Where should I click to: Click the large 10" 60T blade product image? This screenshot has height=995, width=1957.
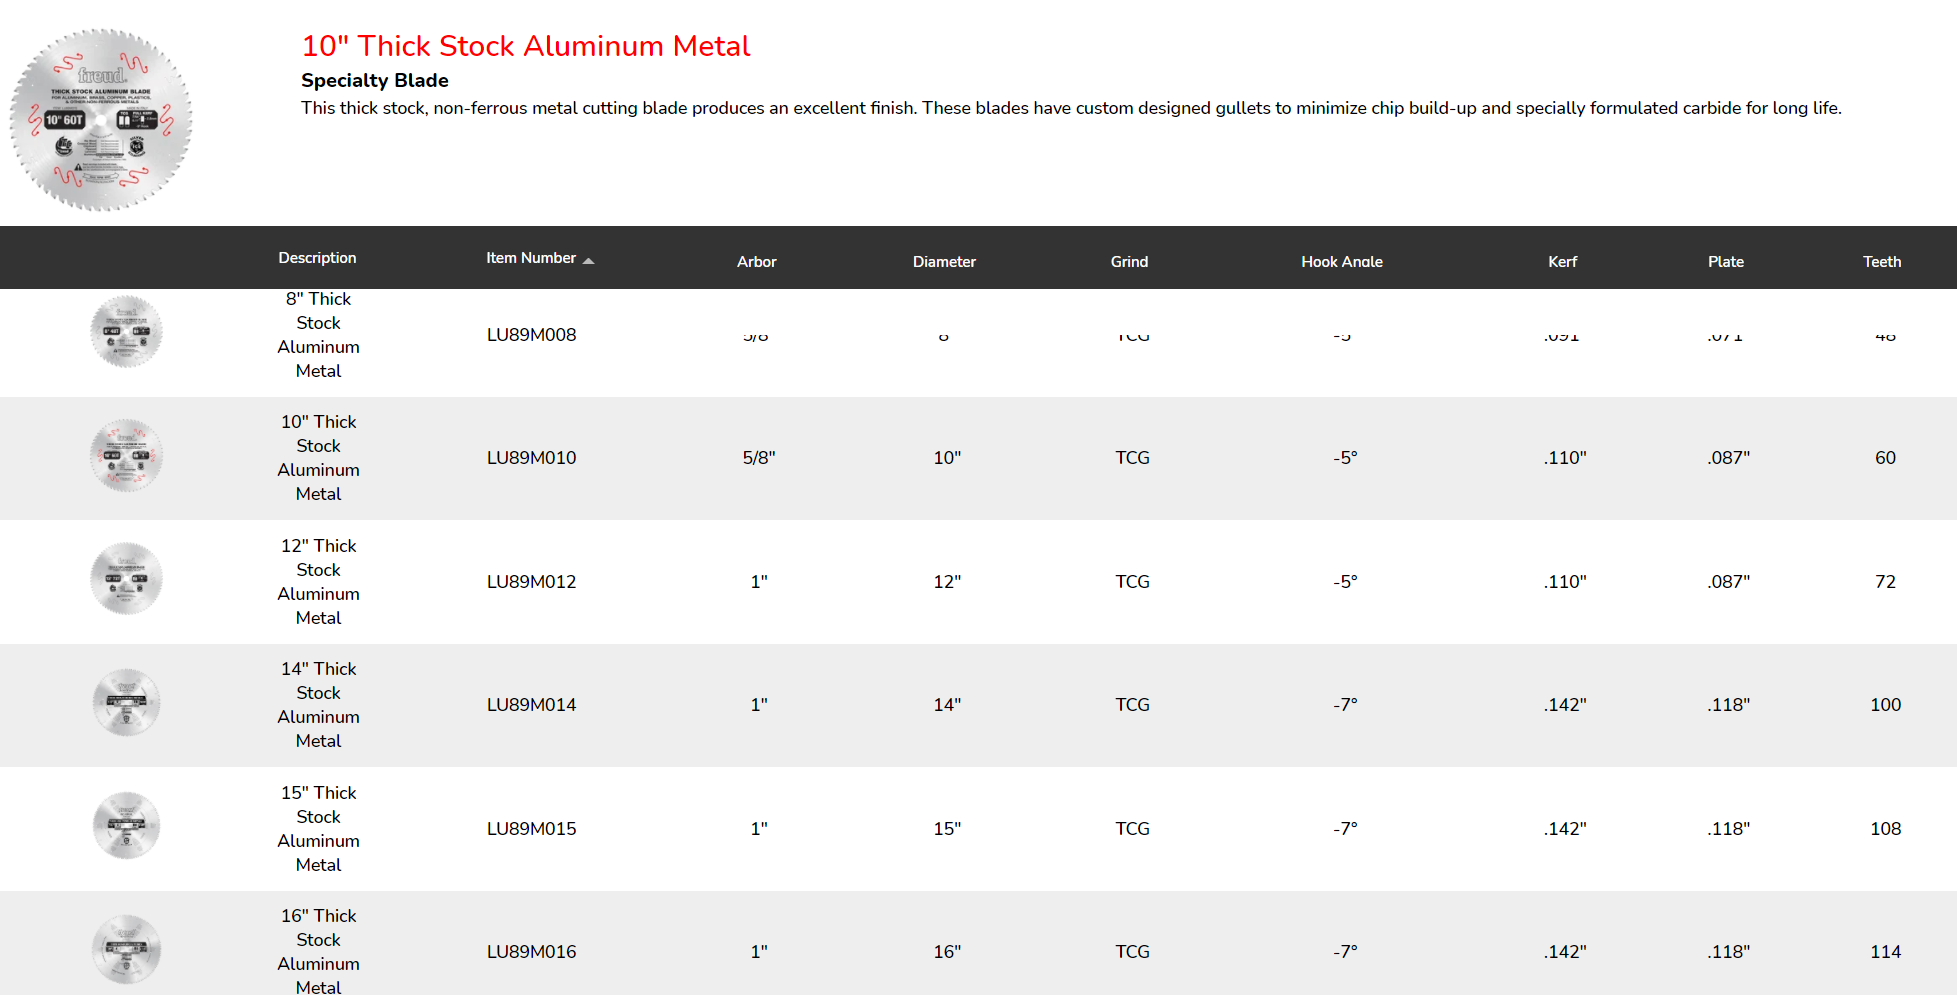coord(101,120)
